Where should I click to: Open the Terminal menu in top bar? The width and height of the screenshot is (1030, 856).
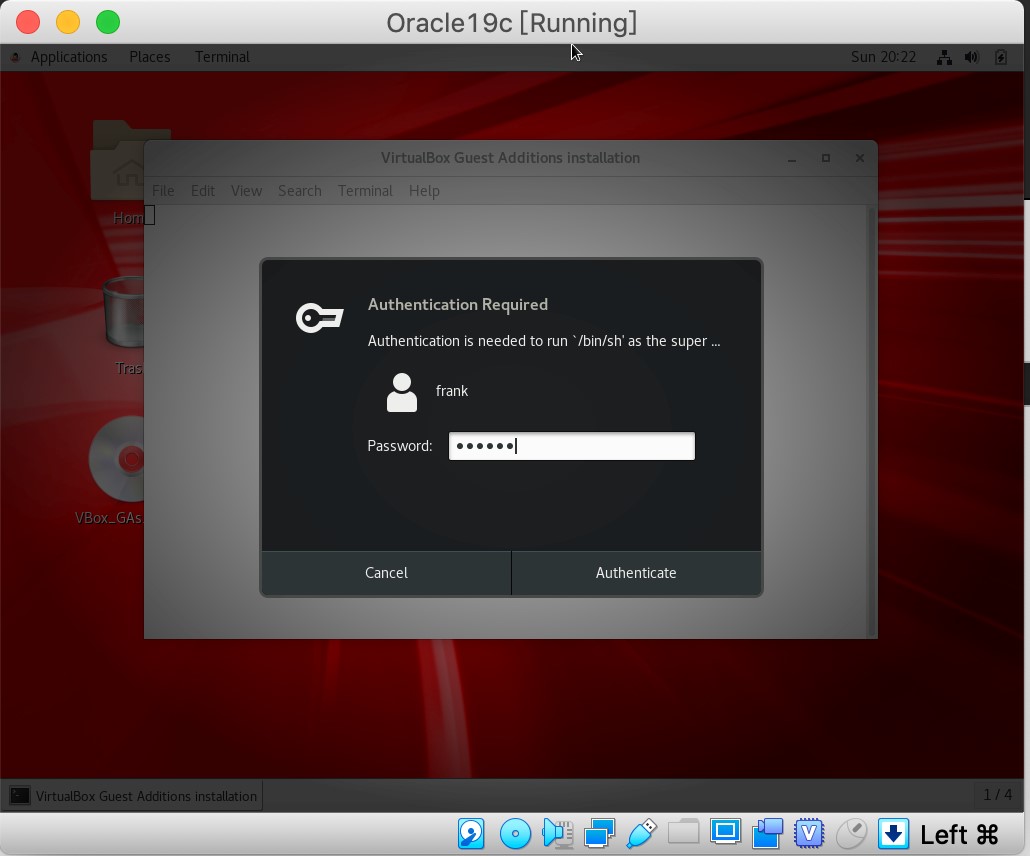pyautogui.click(x=222, y=57)
